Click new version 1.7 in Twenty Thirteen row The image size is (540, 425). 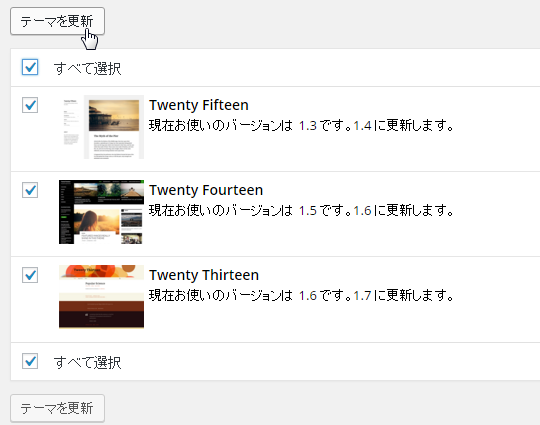coord(362,296)
